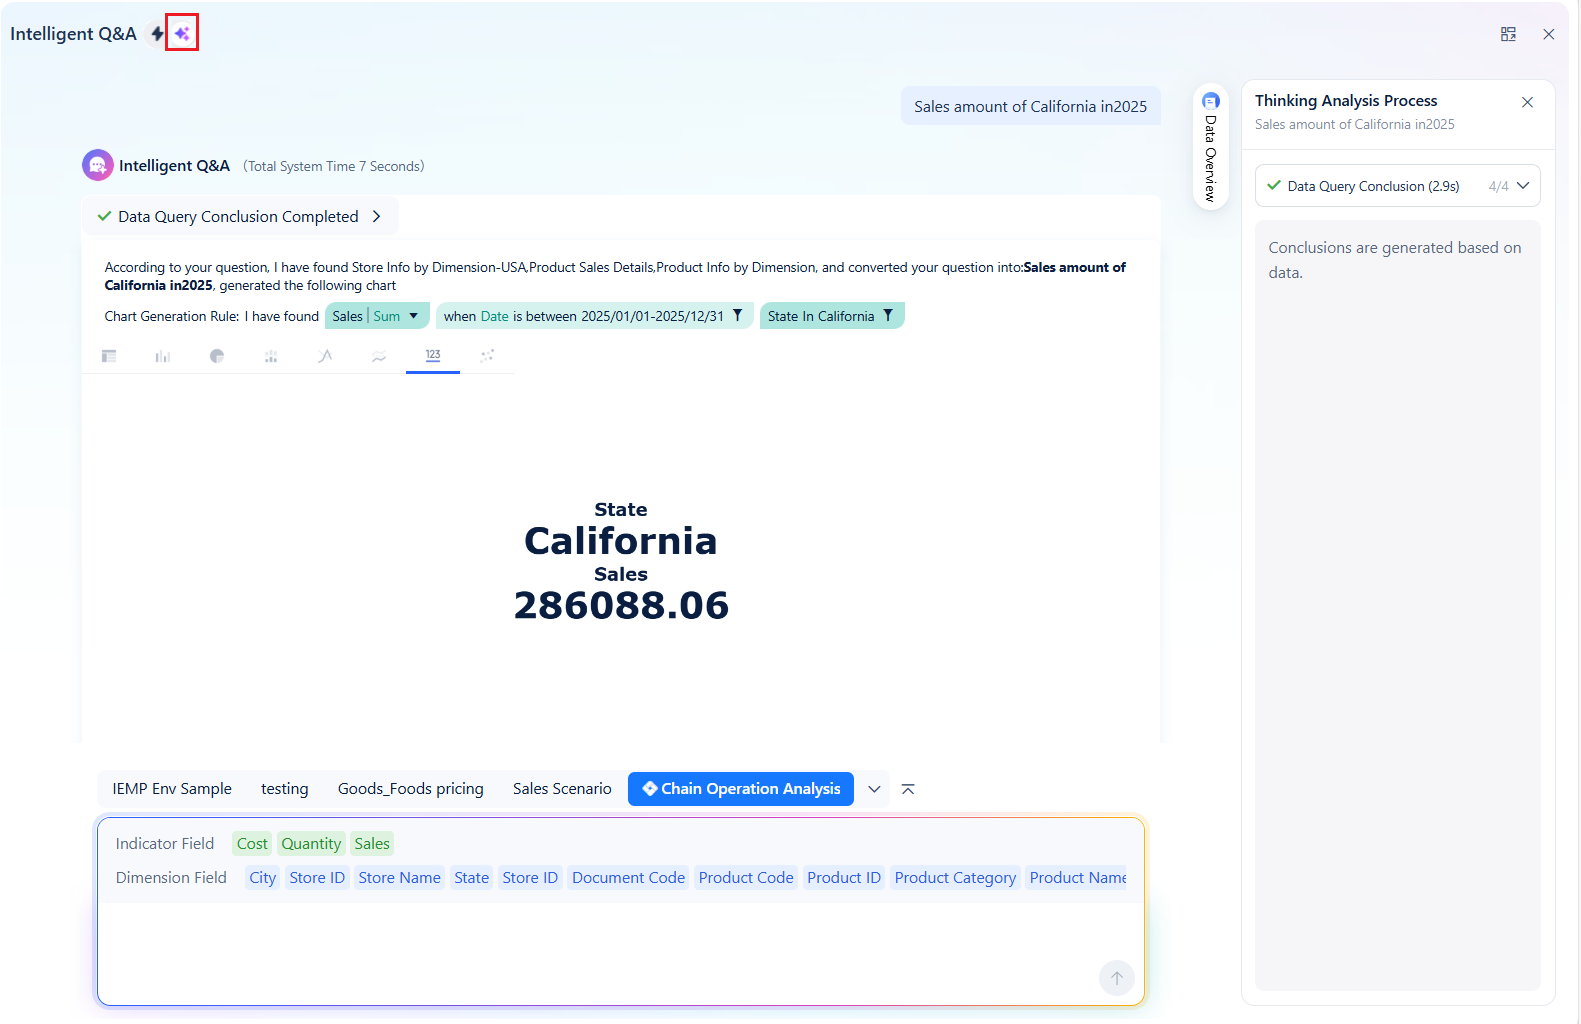Click the Chain Operation Analysis button
Viewport: 1581px width, 1024px height.
click(x=741, y=789)
